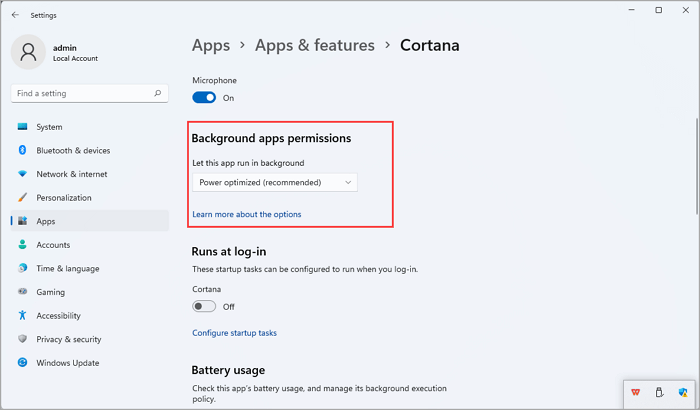700x410 pixels.
Task: Click Privacy & security shield icon
Action: (x=22, y=339)
